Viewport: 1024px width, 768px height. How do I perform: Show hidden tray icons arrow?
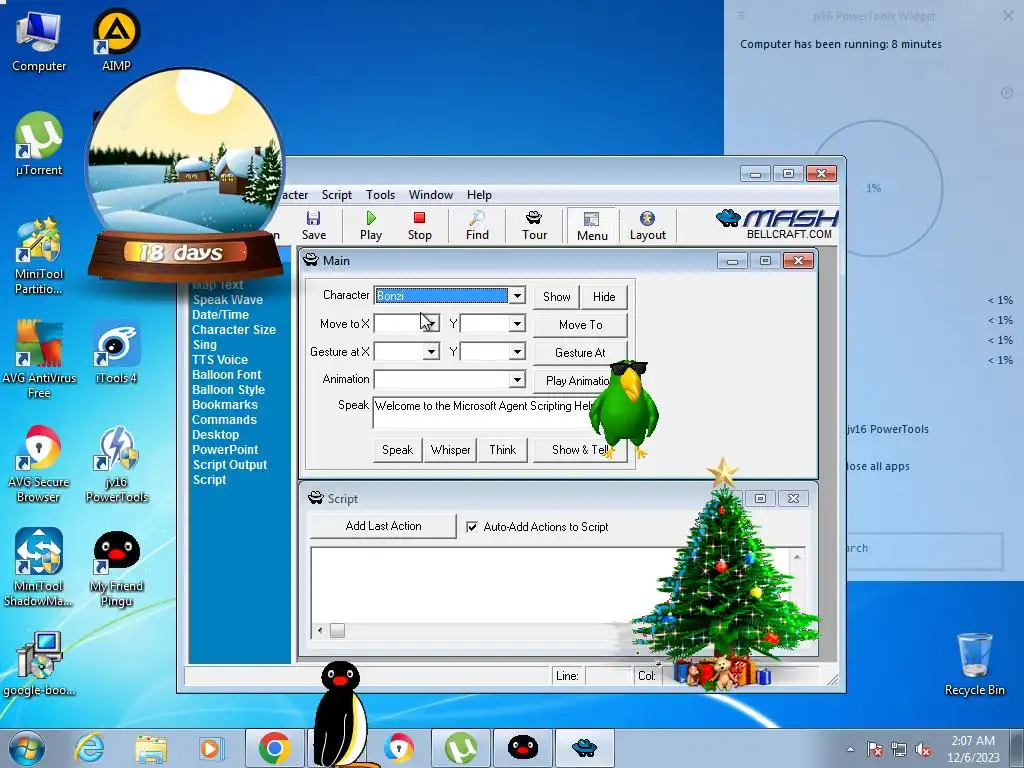click(850, 749)
